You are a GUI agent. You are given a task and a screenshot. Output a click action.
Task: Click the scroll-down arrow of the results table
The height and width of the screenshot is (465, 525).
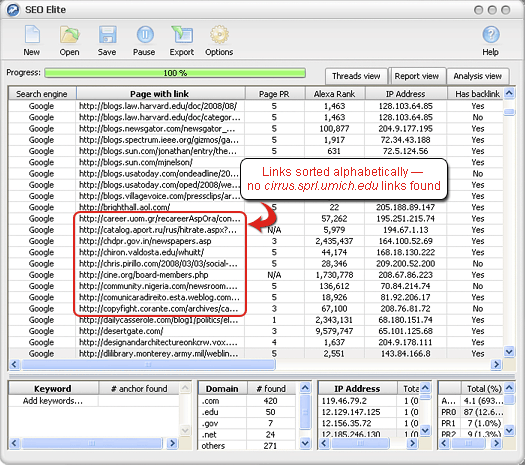point(509,352)
